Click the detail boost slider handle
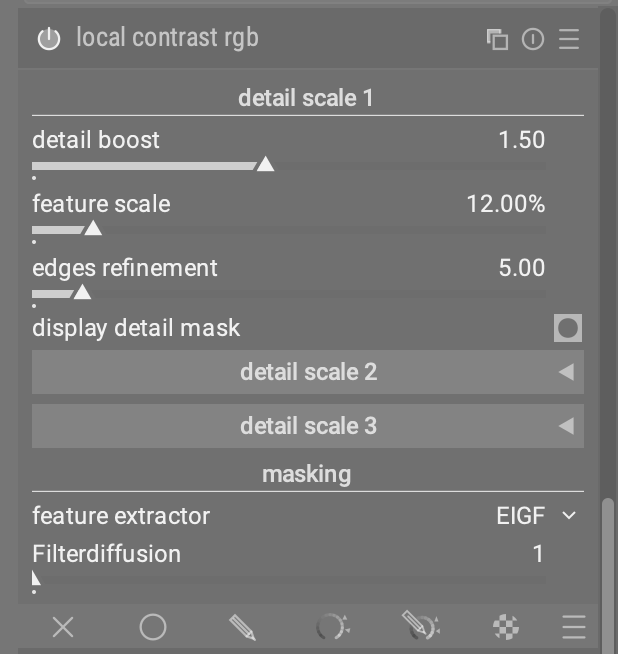Screen dimensions: 618x654 pos(265,164)
